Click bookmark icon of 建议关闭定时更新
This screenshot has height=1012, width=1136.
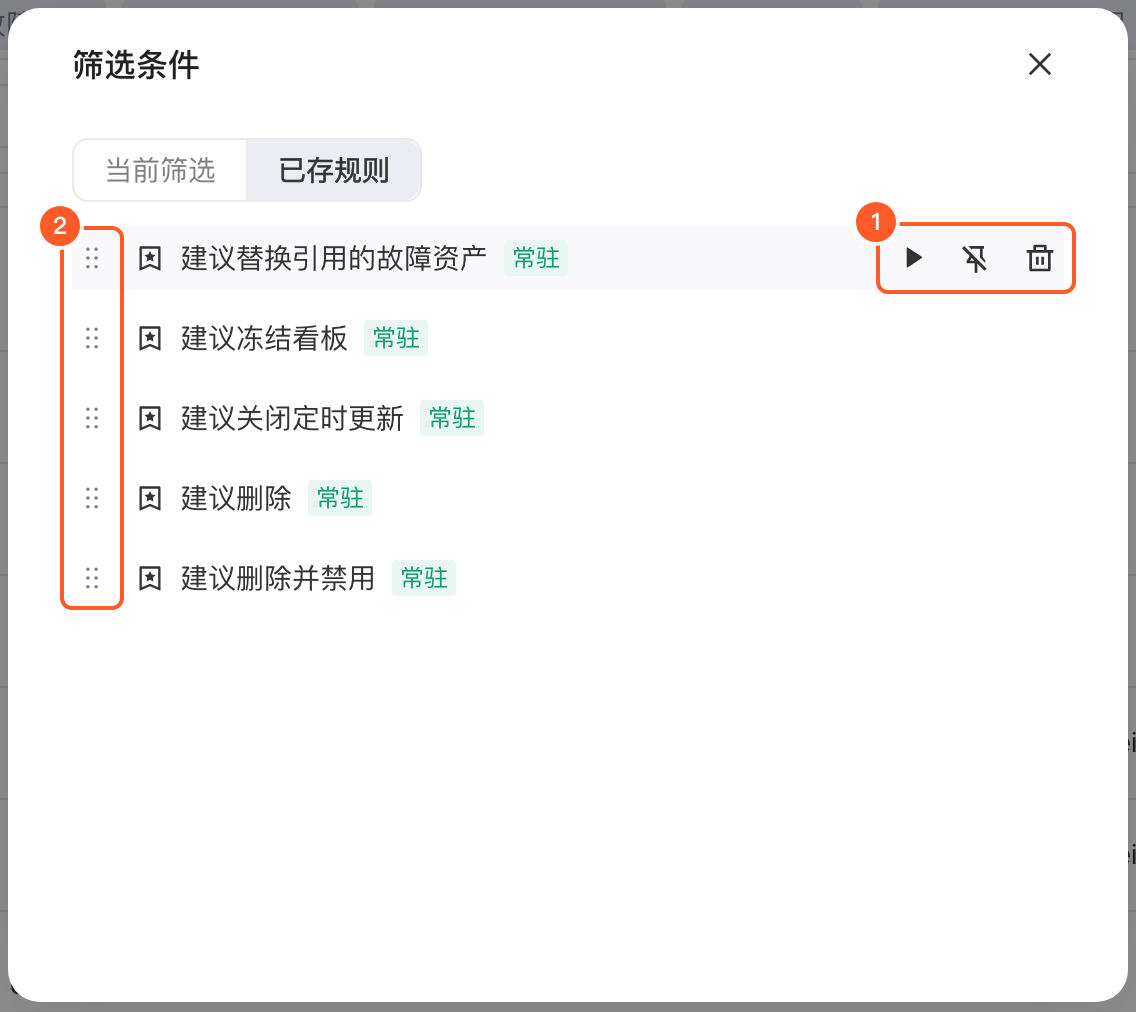tap(150, 418)
